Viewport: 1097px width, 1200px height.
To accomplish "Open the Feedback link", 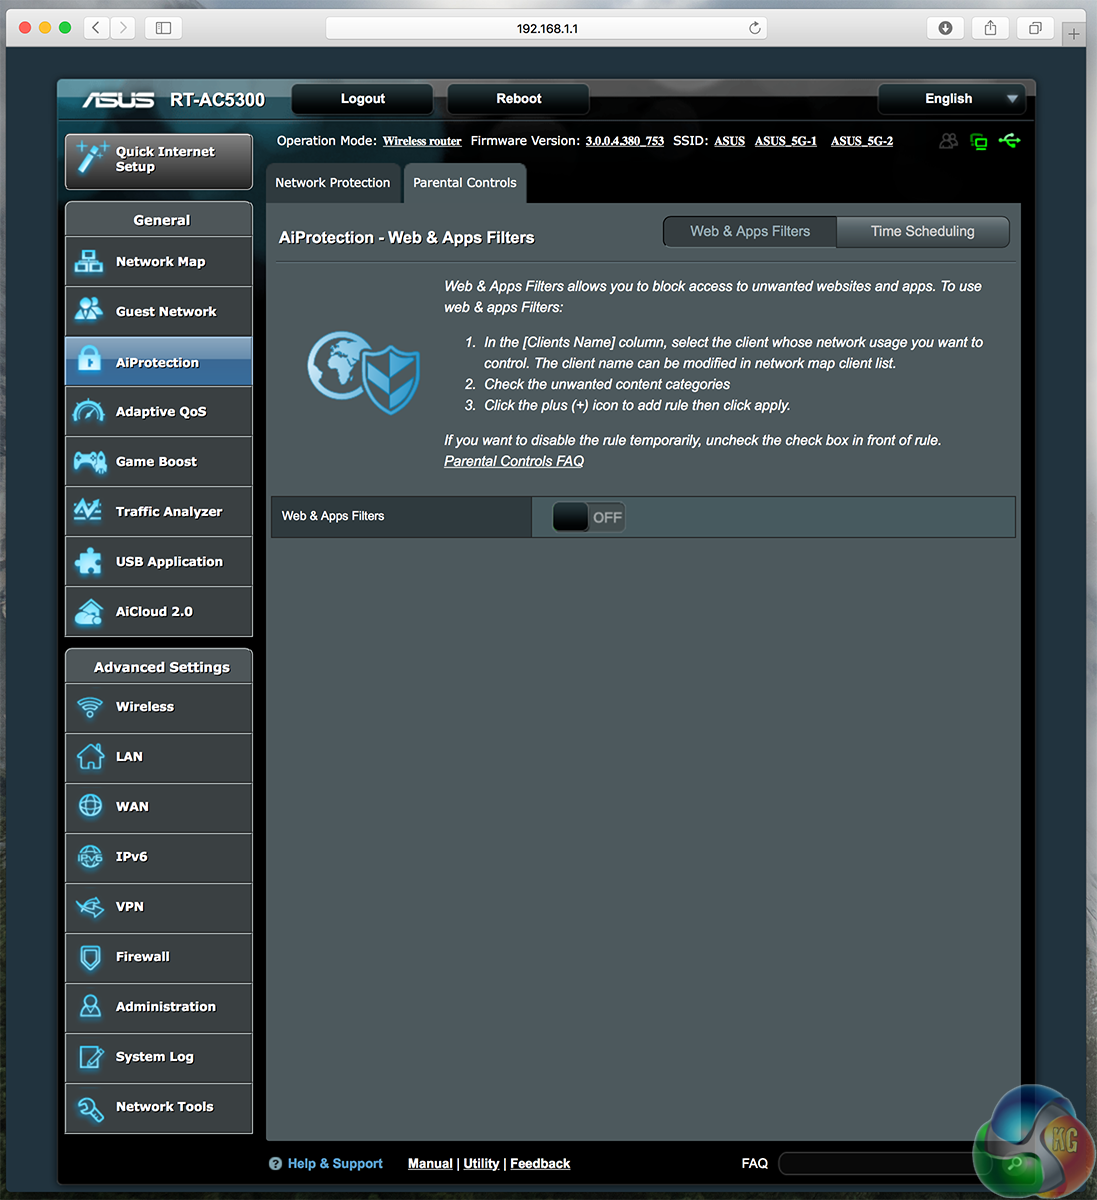I will [x=540, y=1163].
